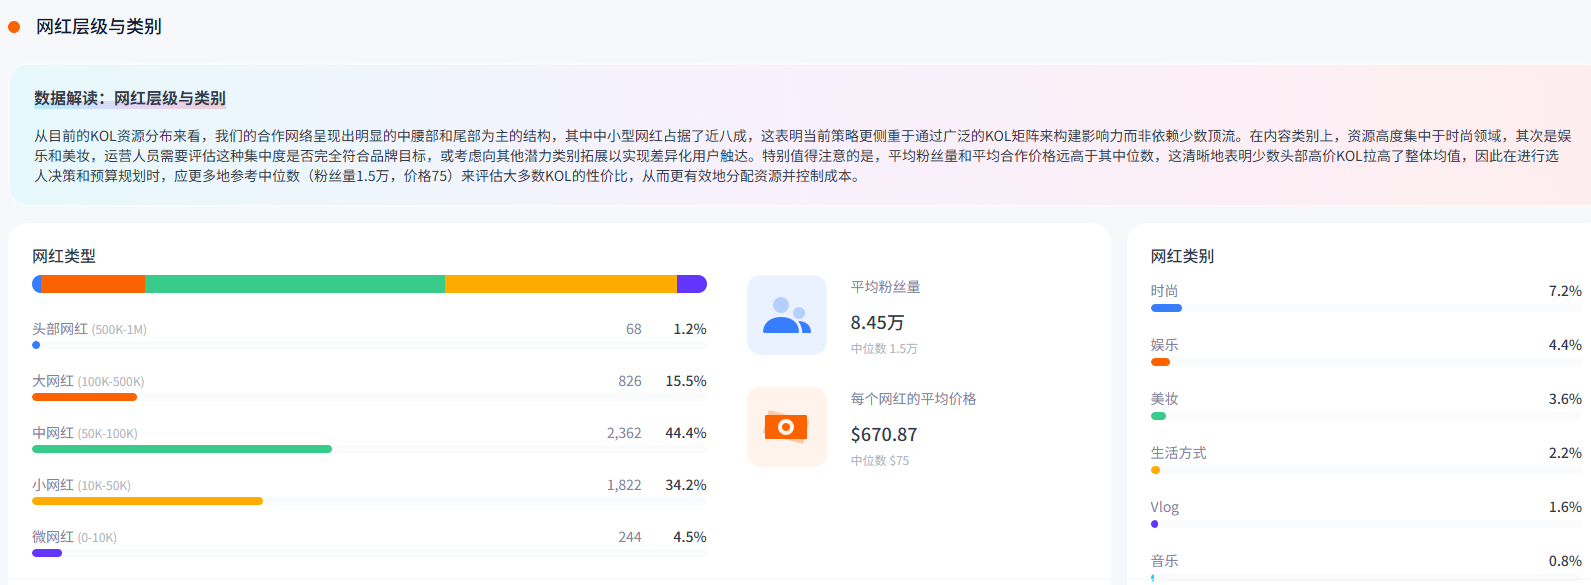The image size is (1591, 585).
Task: Click the count value 68
Action: (x=634, y=329)
